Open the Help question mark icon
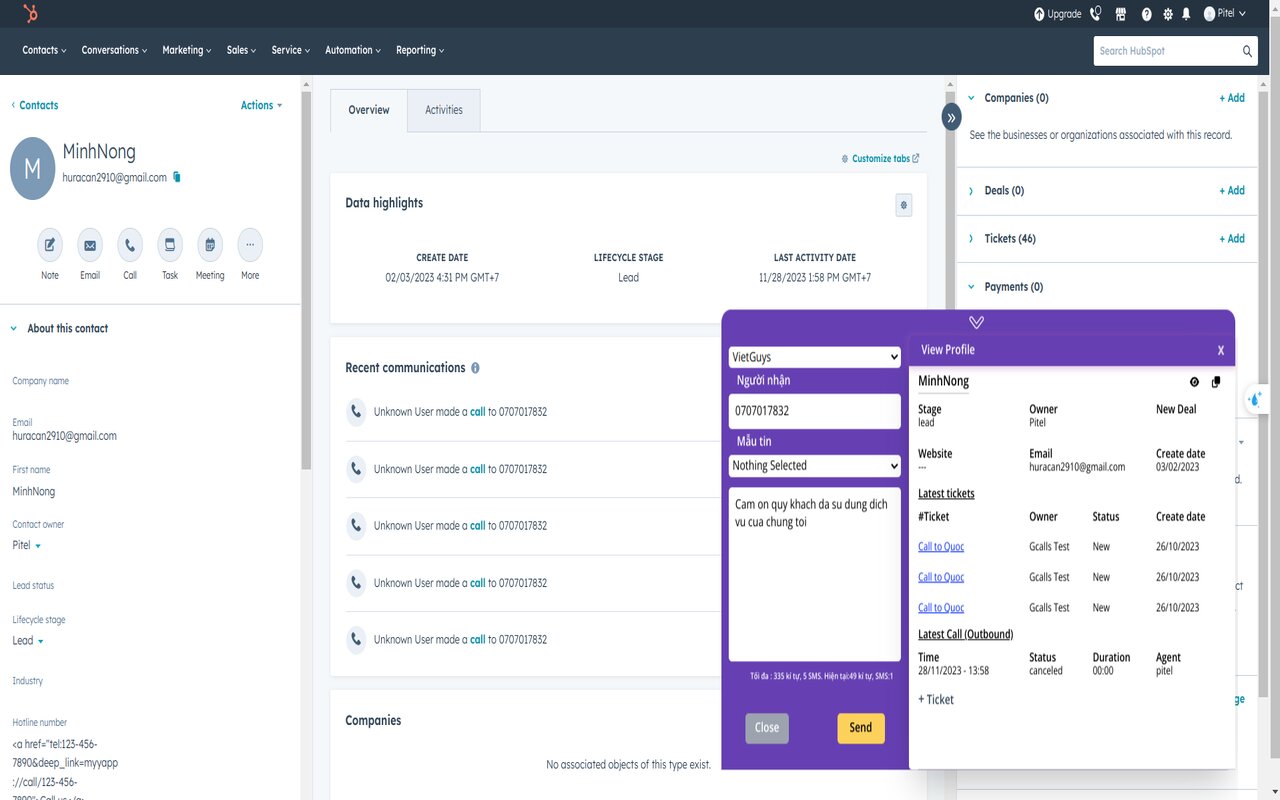1280x800 pixels. [x=1146, y=14]
